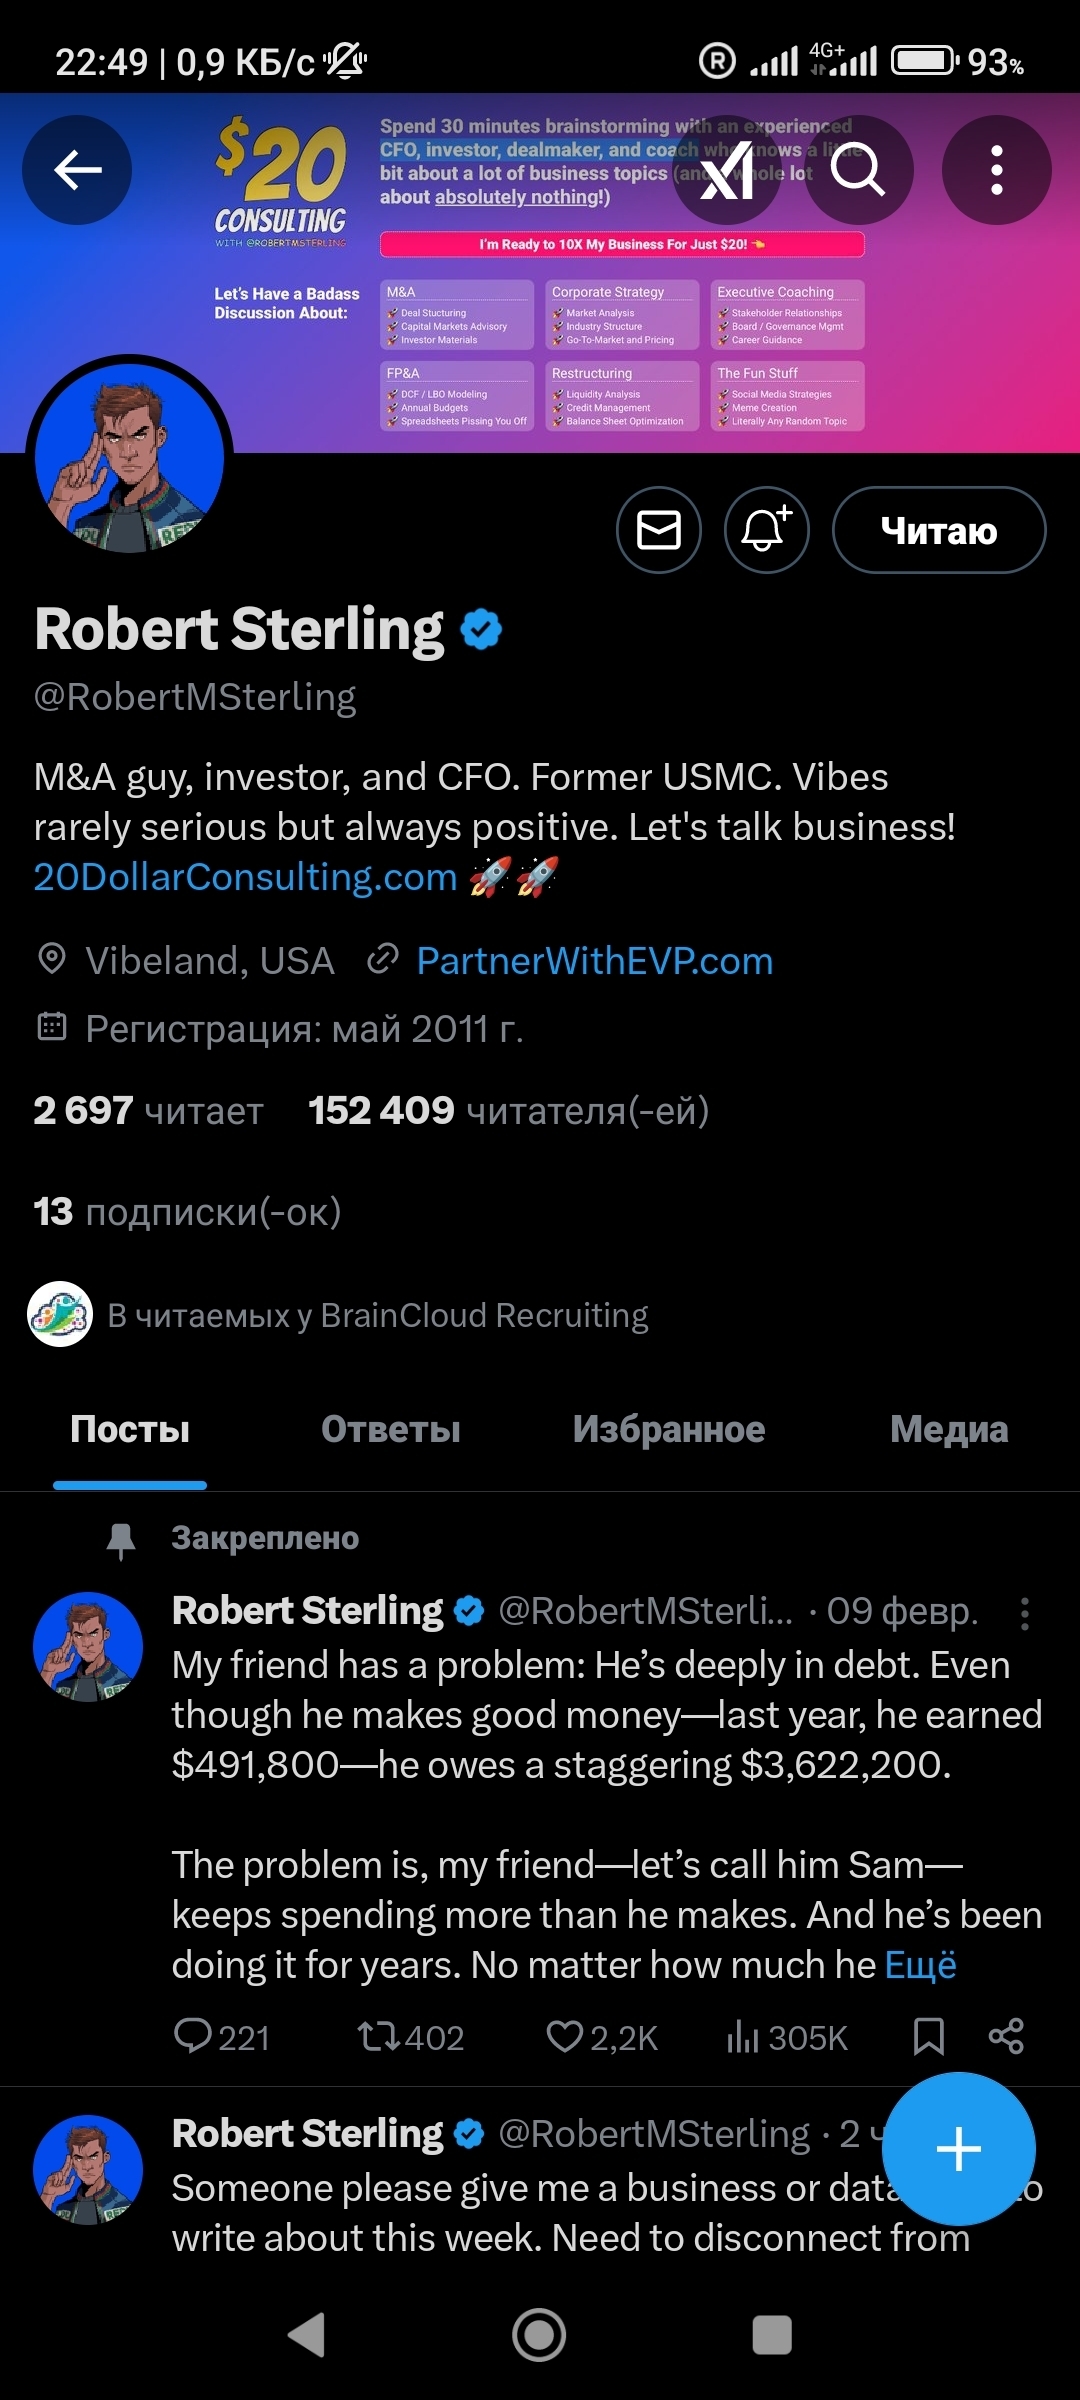
Task: Switch to the Ответы tab
Action: pos(391,1430)
